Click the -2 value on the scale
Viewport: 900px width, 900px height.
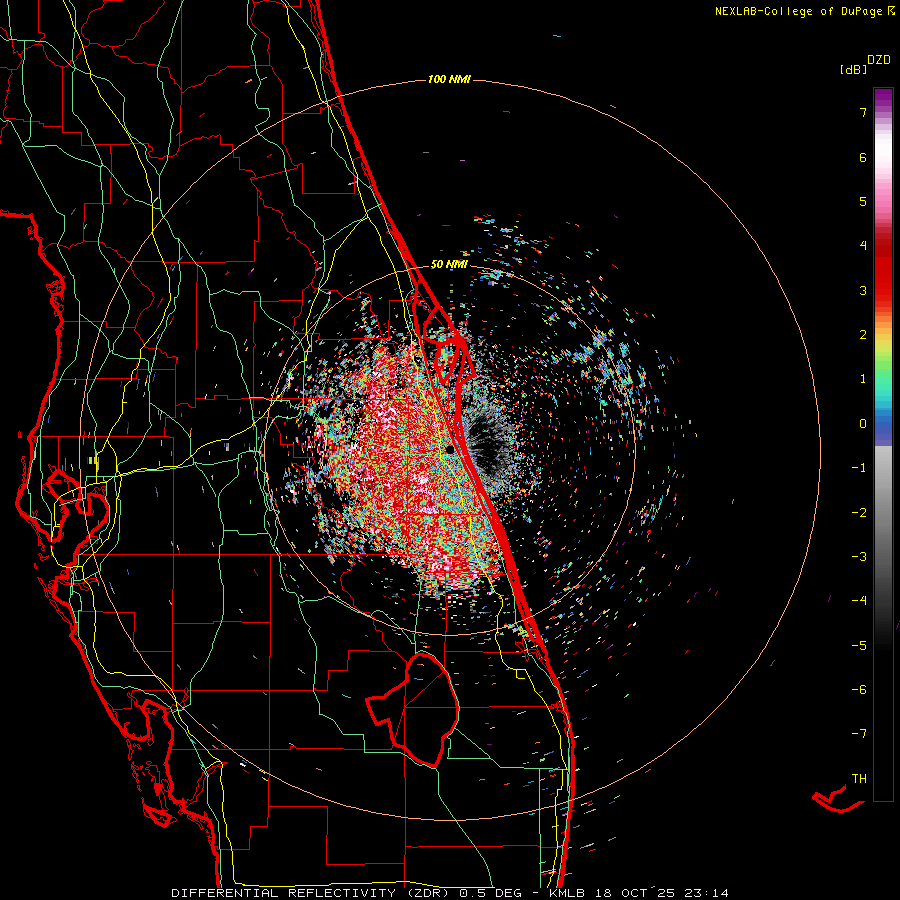click(859, 513)
